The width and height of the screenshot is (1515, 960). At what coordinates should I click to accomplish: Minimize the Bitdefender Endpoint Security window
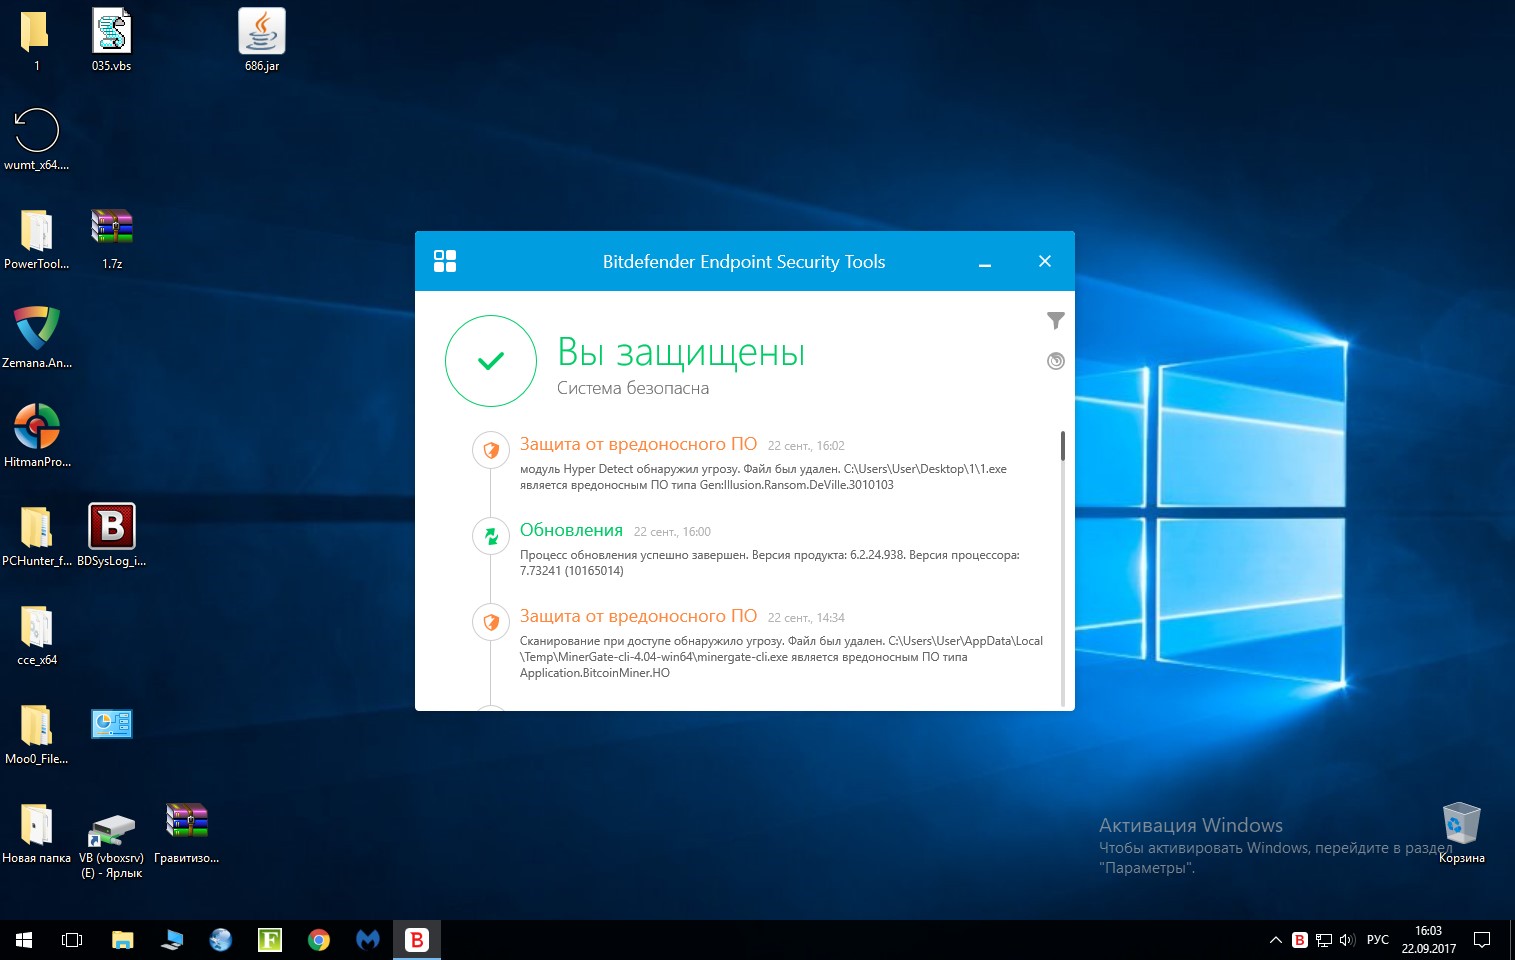click(x=985, y=262)
